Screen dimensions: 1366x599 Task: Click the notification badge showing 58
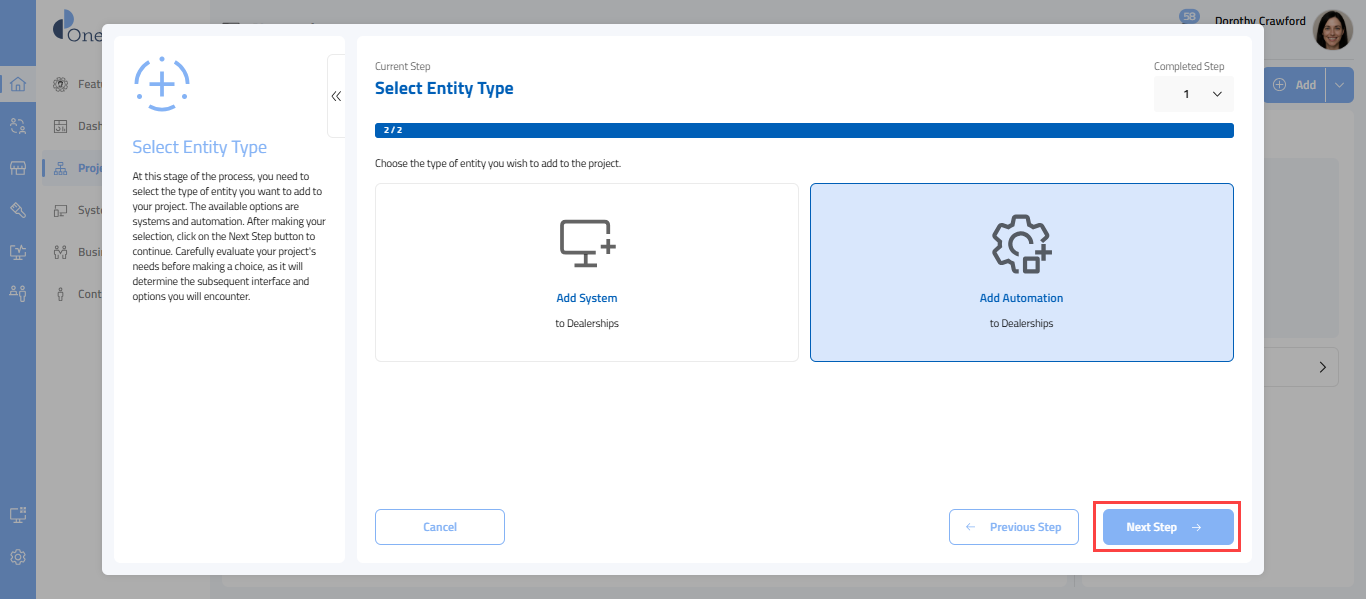tap(1189, 17)
